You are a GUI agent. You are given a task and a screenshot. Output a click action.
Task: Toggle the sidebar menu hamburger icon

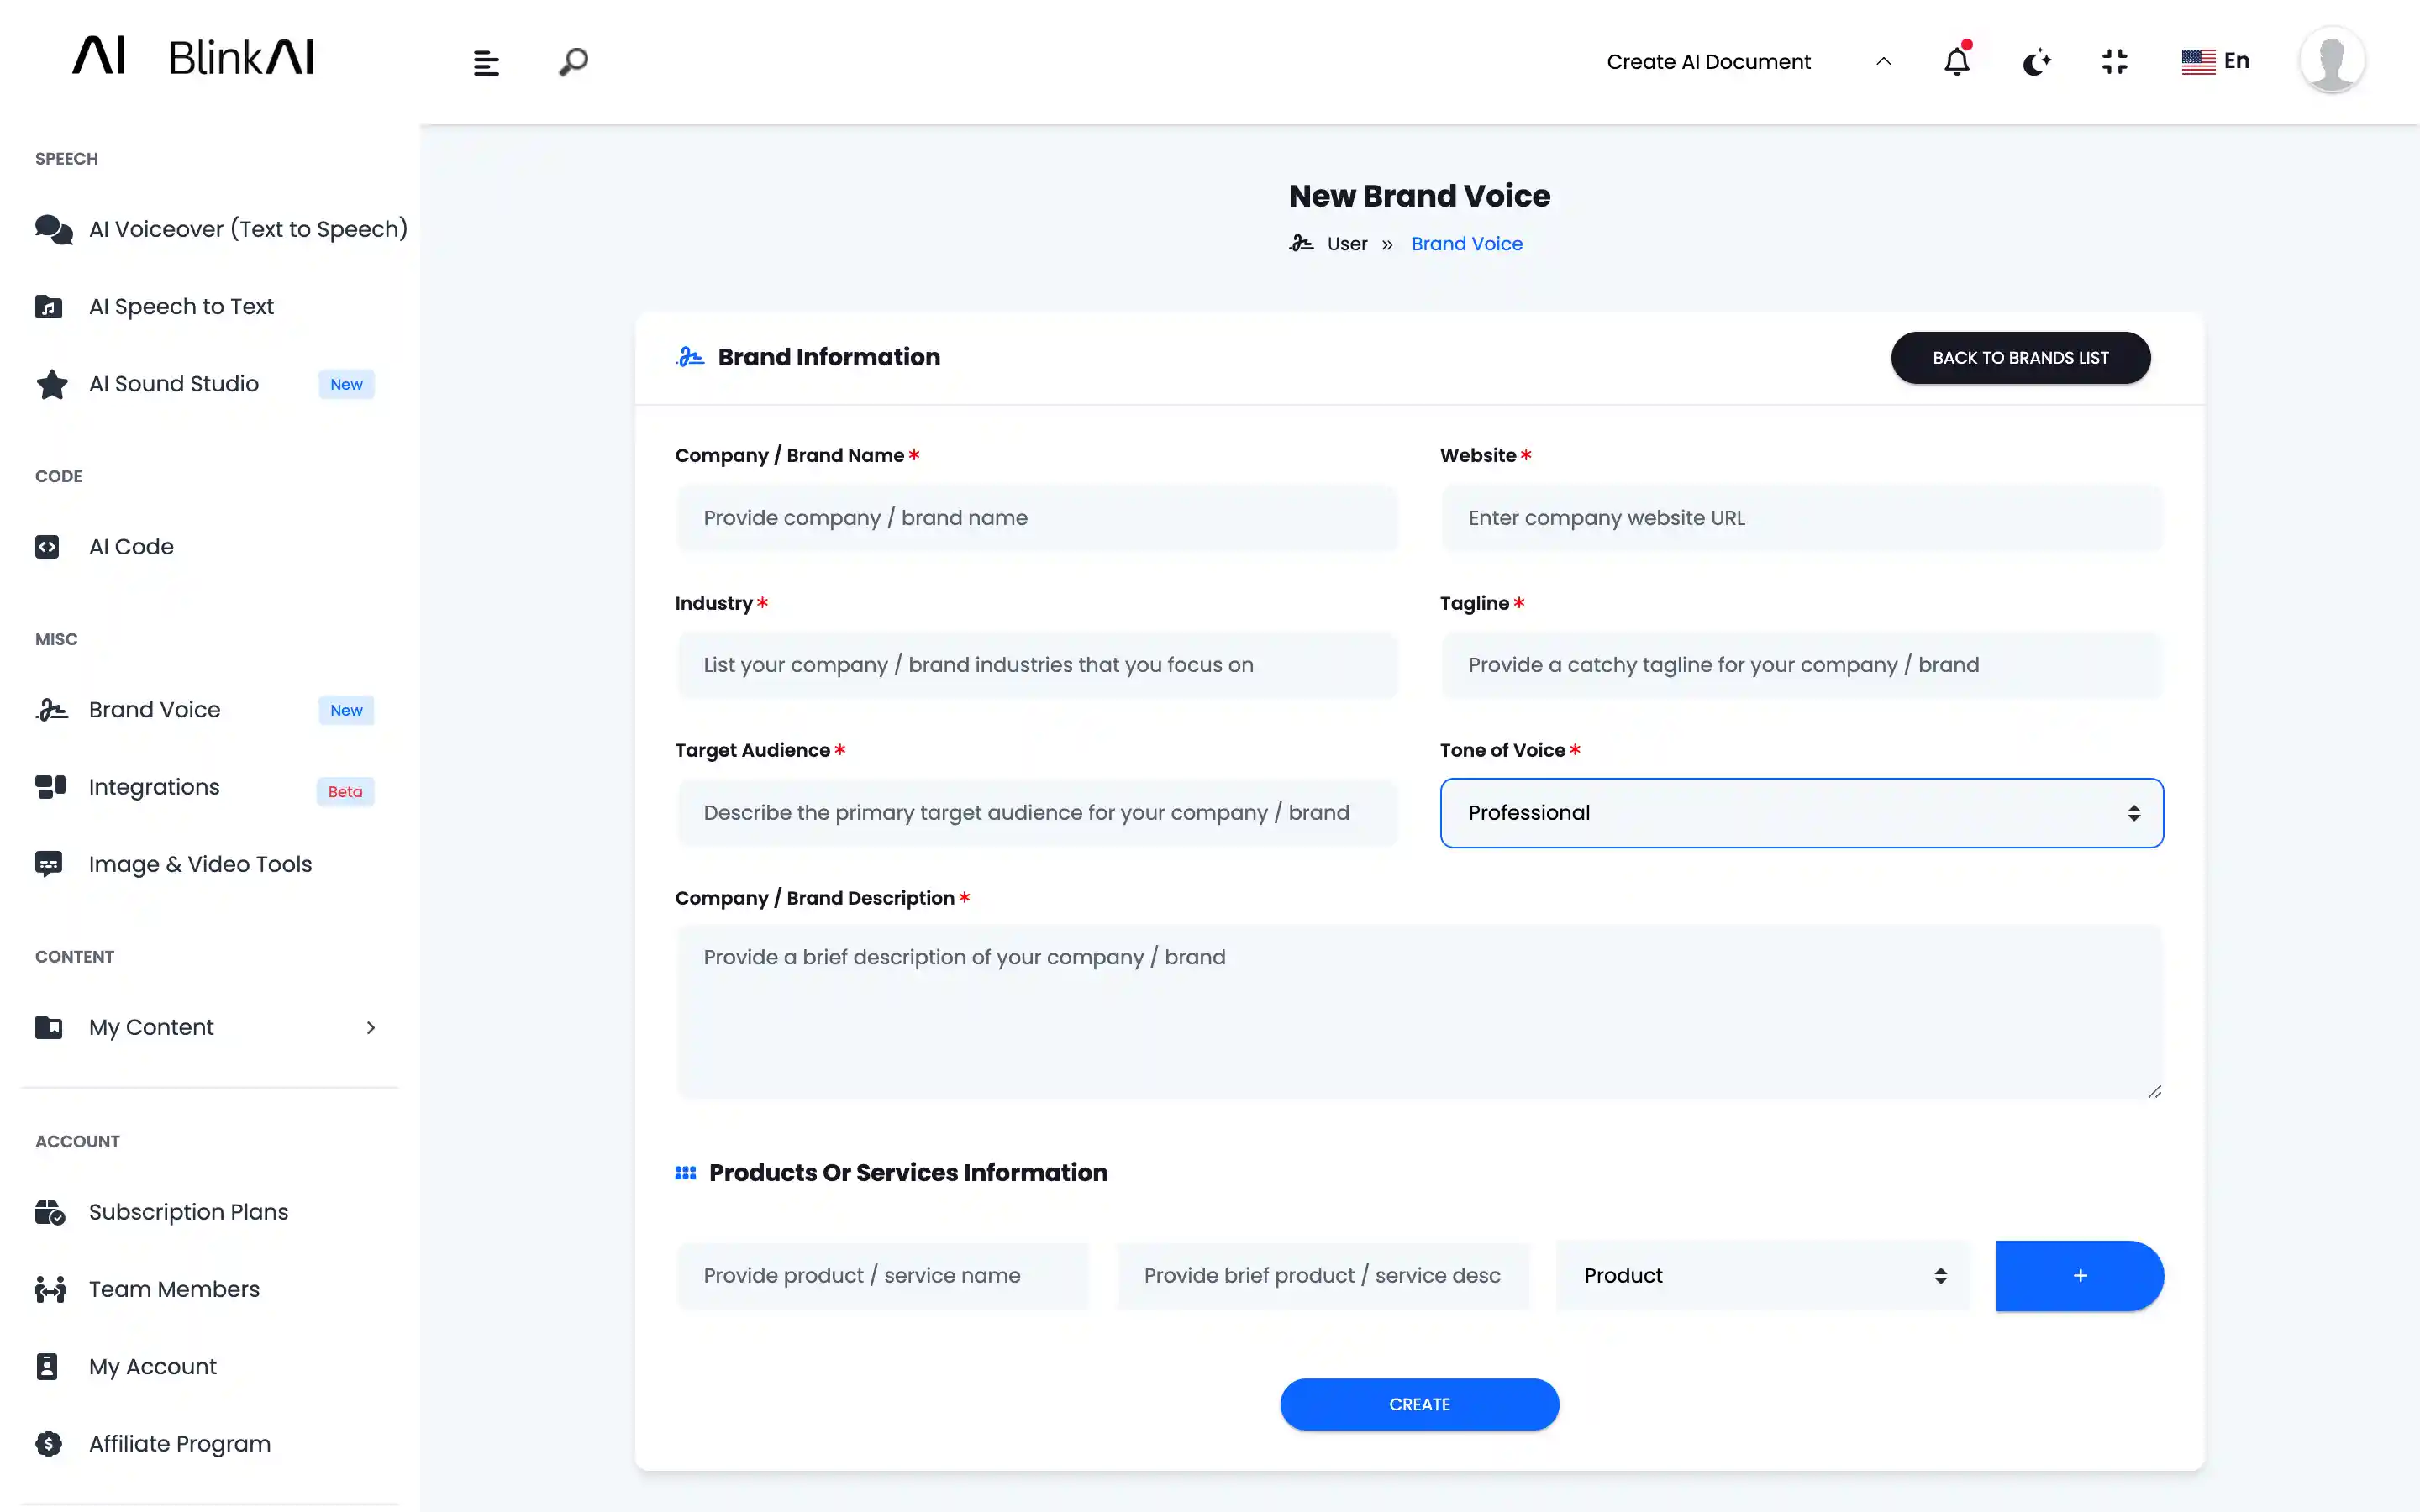[x=486, y=63]
